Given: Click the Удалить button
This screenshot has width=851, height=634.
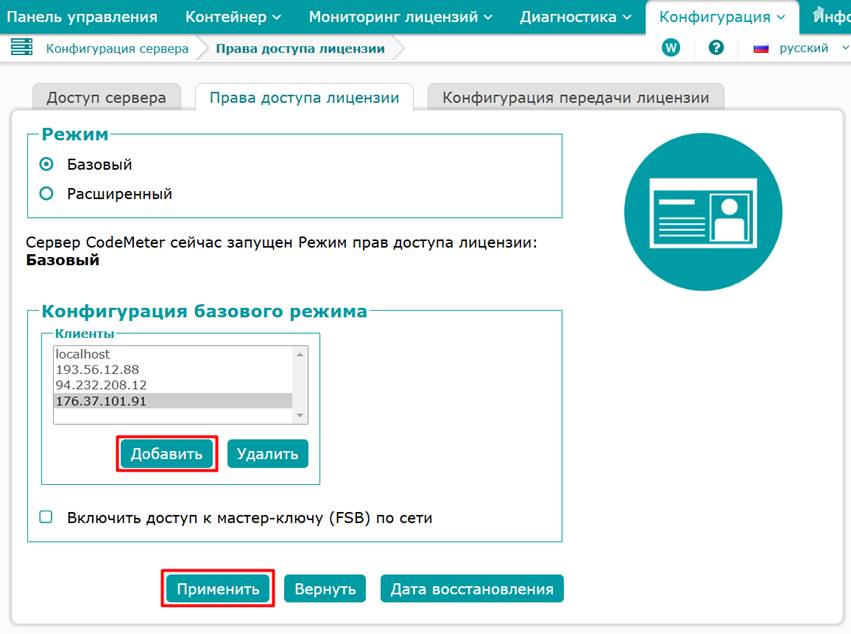Looking at the screenshot, I should pos(267,454).
